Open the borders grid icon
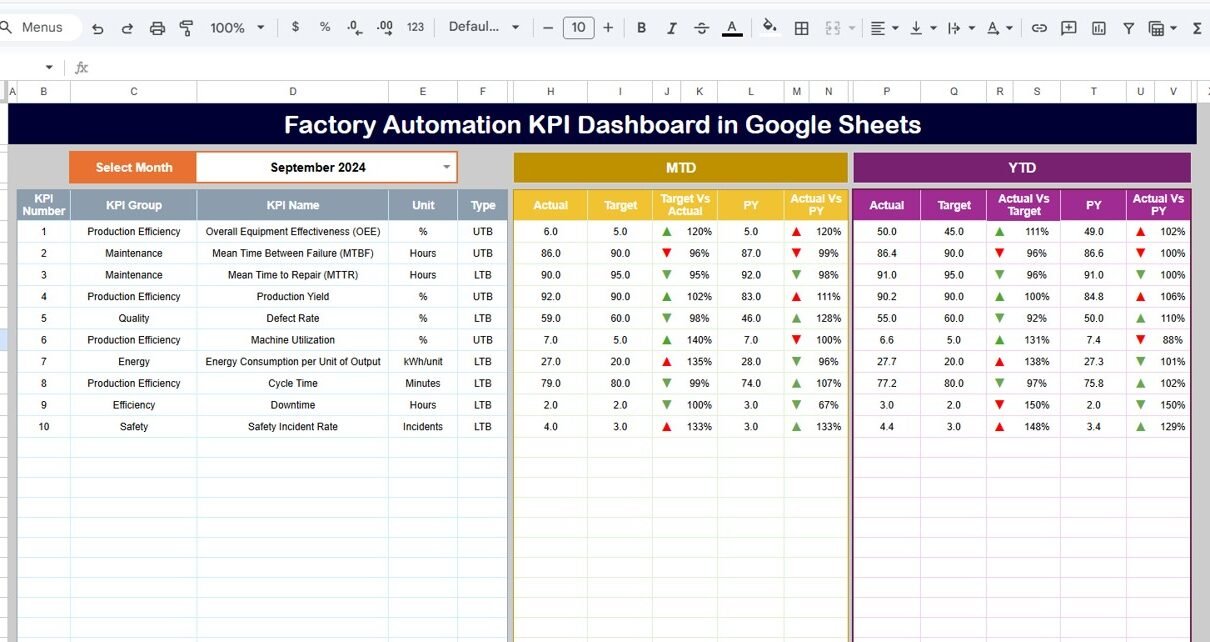 (x=801, y=28)
